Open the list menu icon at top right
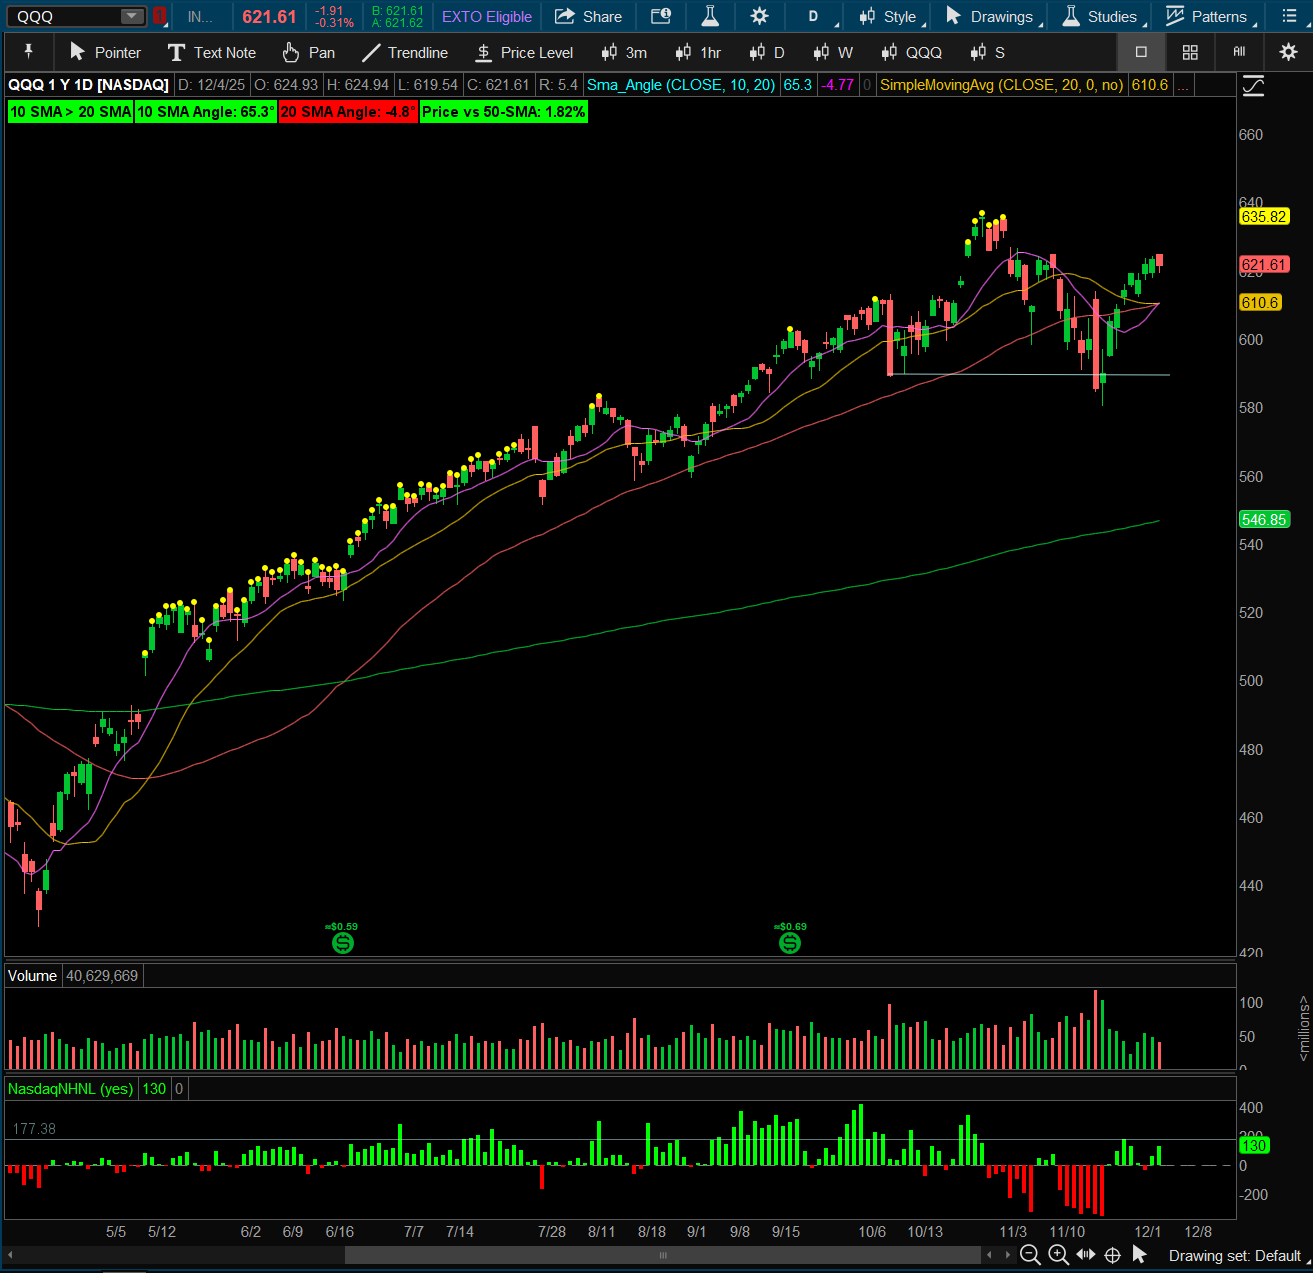 tap(1289, 16)
